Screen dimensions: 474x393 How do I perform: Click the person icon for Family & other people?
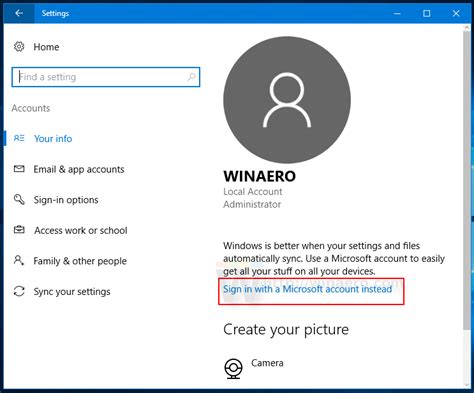19,260
